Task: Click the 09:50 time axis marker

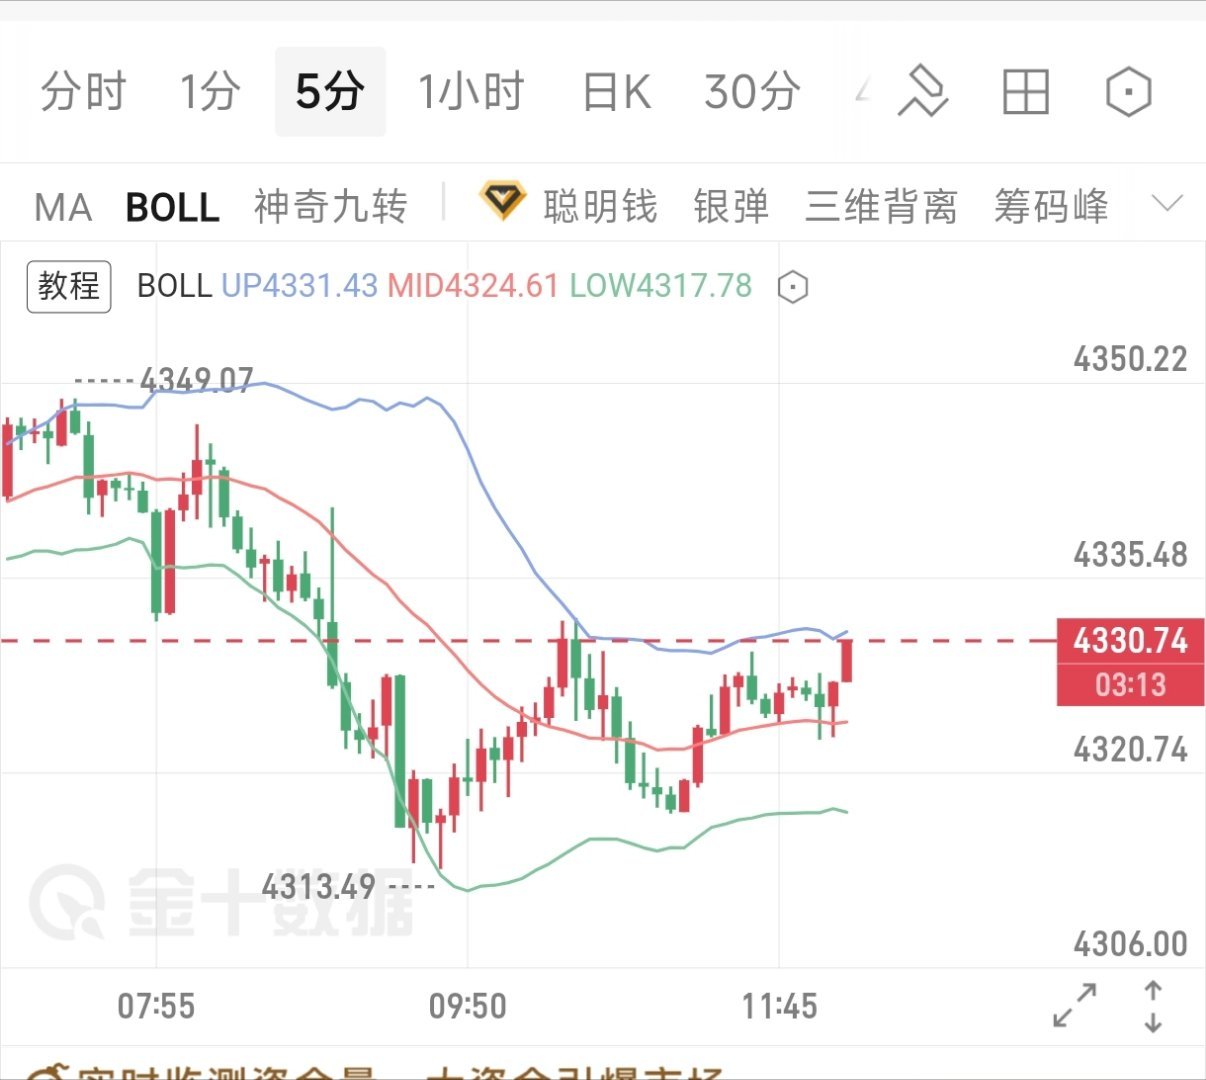Action: pos(467,1005)
